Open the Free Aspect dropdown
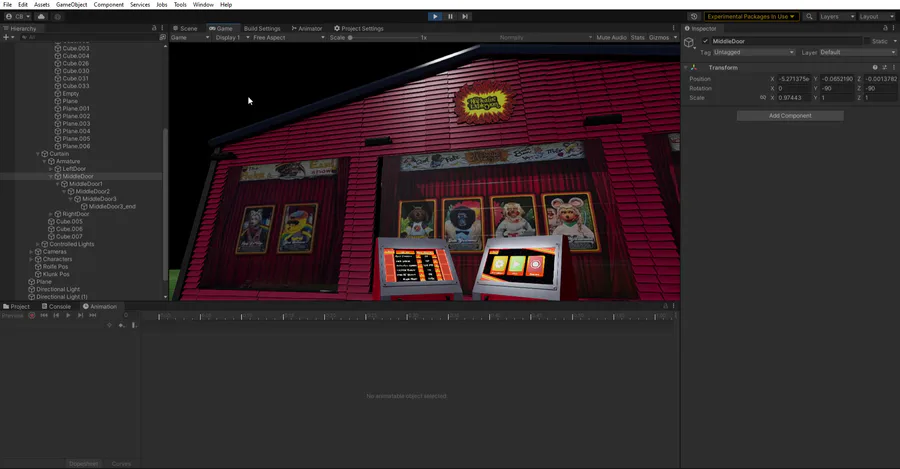The width and height of the screenshot is (900, 469). [288, 37]
